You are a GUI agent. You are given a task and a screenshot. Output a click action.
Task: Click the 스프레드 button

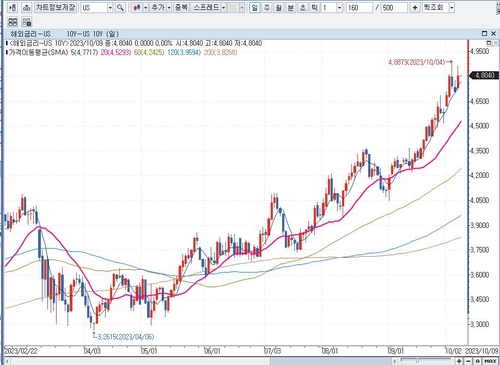click(206, 7)
